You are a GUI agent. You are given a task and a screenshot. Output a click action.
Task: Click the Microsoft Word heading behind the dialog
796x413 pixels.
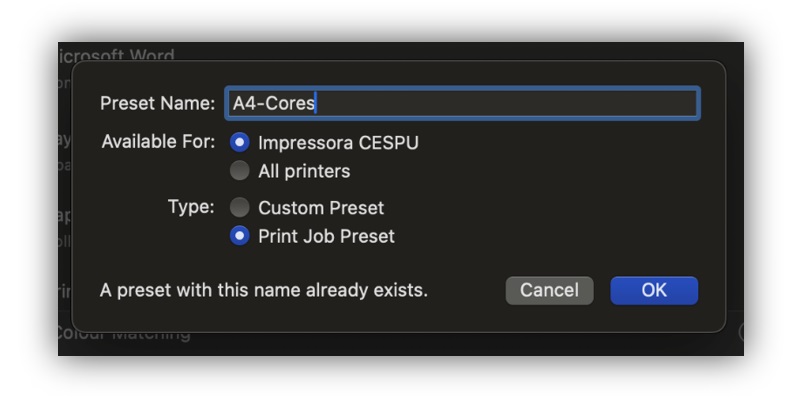(116, 53)
